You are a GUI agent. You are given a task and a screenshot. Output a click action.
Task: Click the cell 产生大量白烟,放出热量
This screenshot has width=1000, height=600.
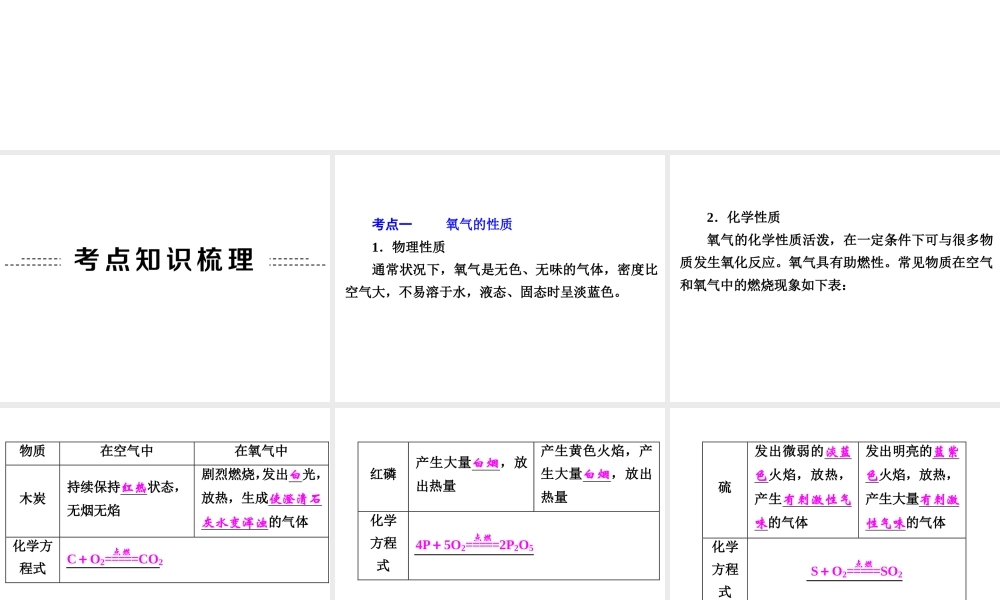(471, 474)
